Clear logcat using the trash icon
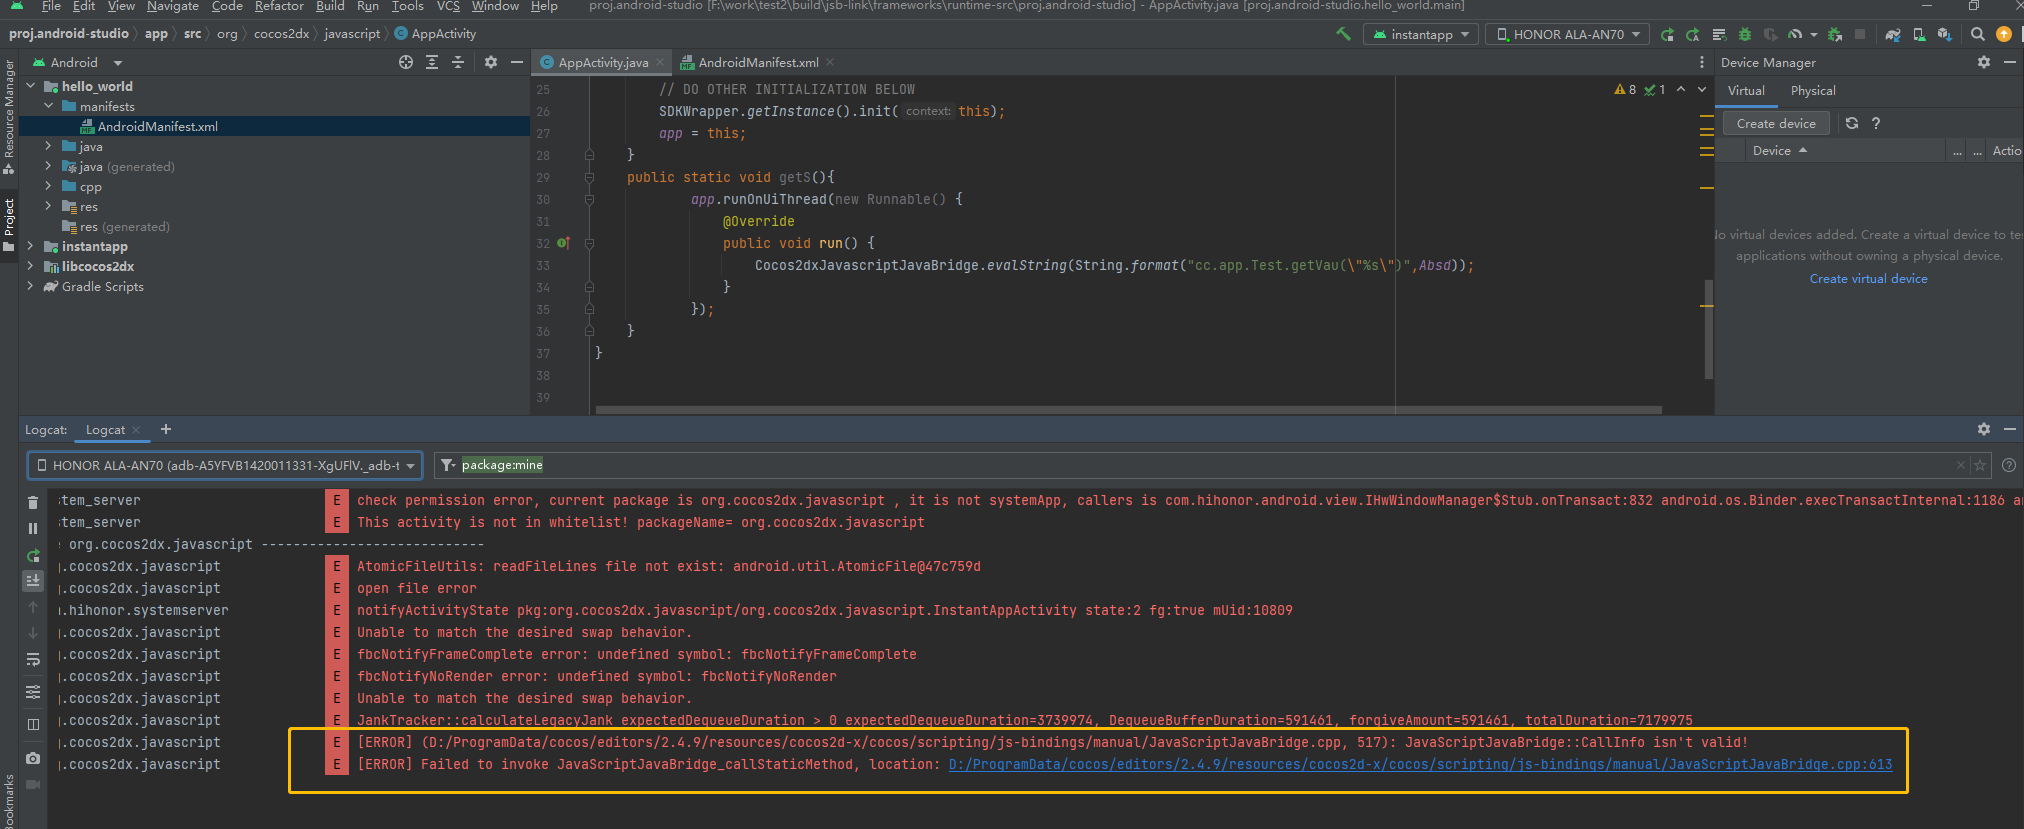This screenshot has width=2024, height=829. point(33,502)
